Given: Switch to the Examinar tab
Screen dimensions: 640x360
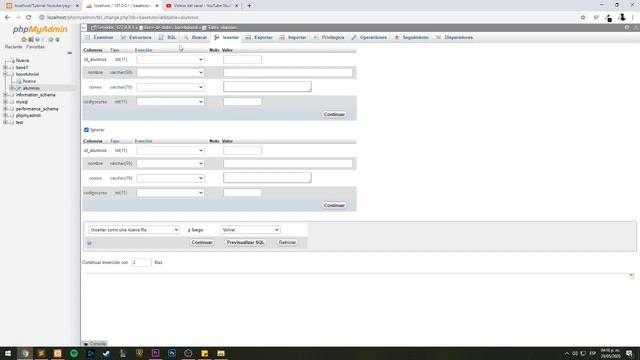Looking at the screenshot, I should (99, 38).
